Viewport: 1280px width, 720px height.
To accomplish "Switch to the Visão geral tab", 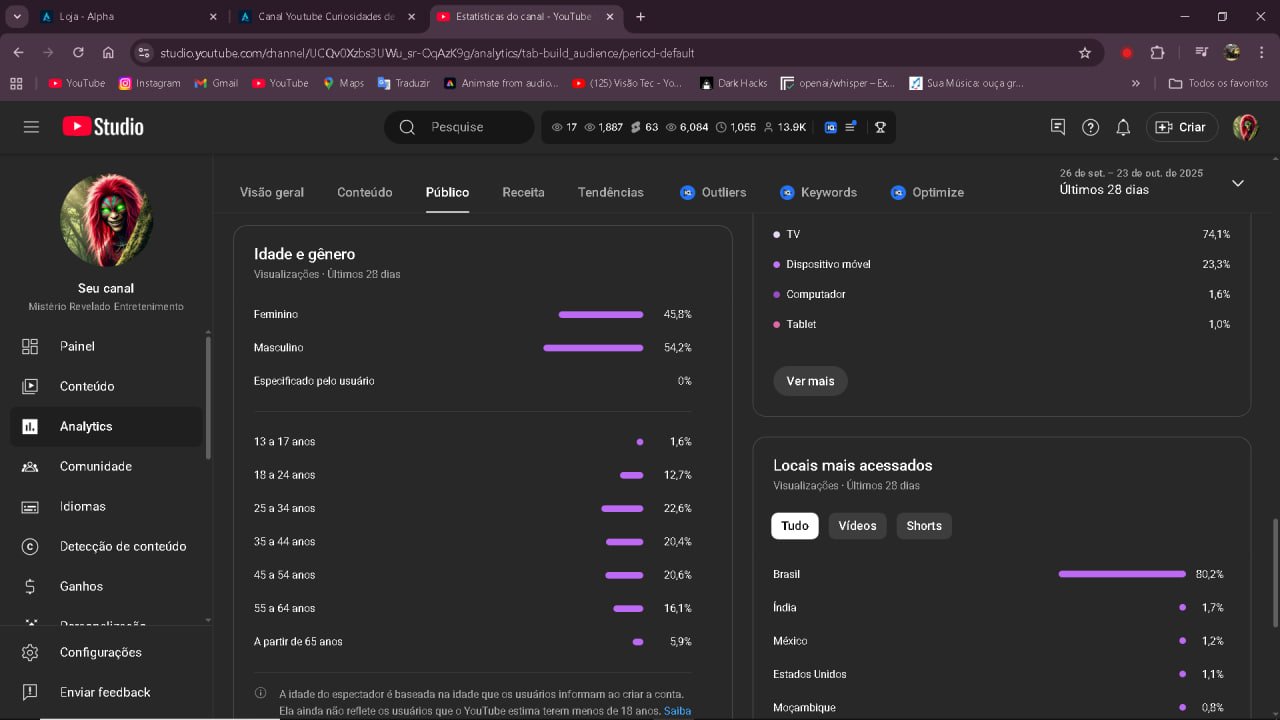I will [x=272, y=192].
